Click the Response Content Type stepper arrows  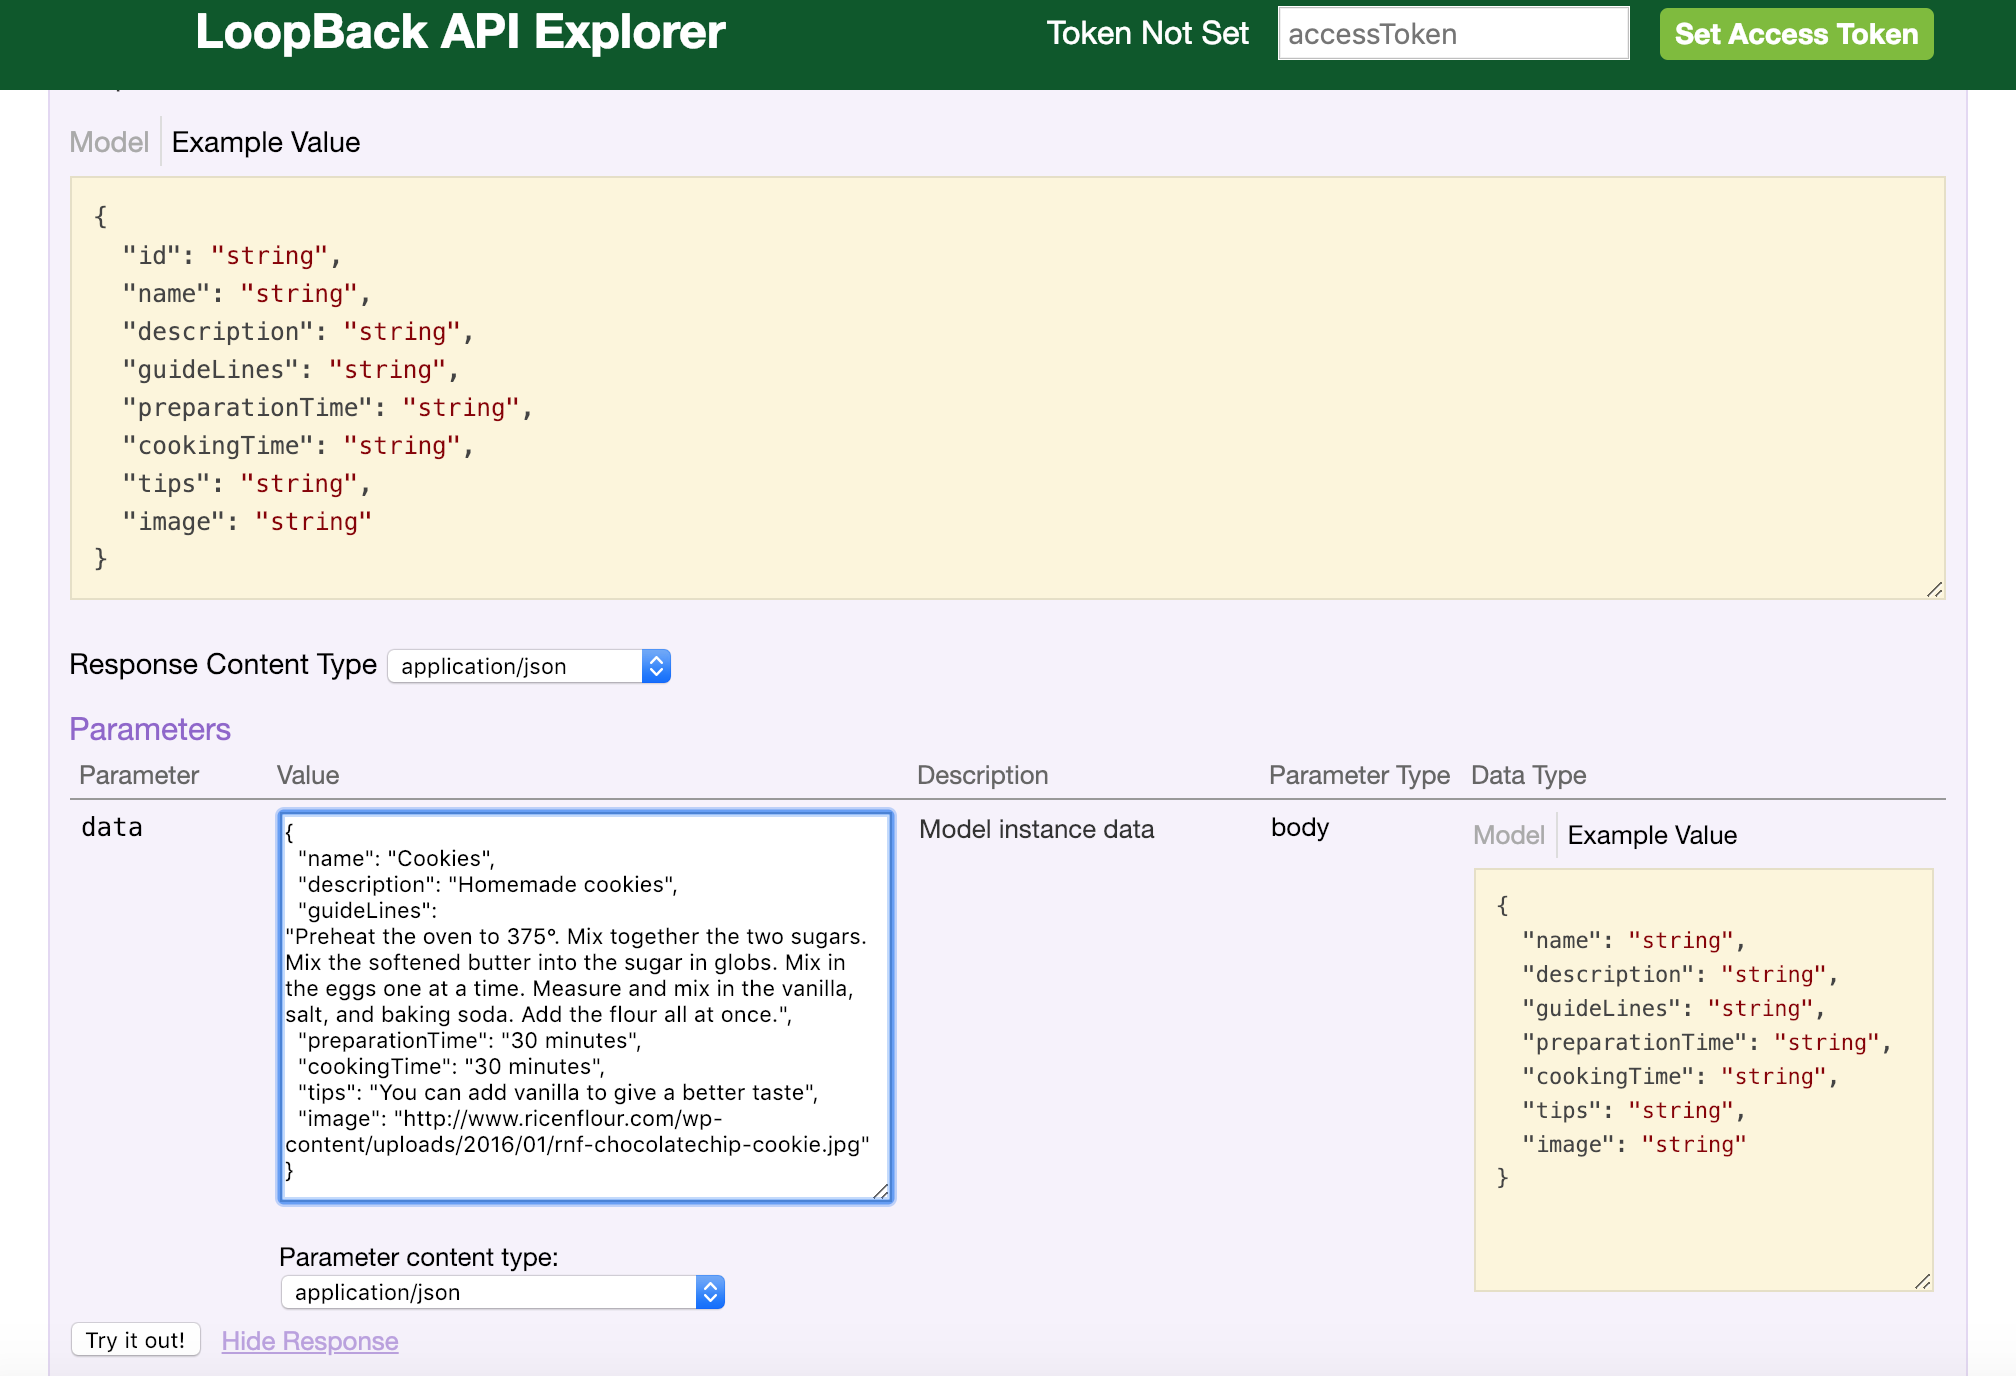pyautogui.click(x=656, y=666)
